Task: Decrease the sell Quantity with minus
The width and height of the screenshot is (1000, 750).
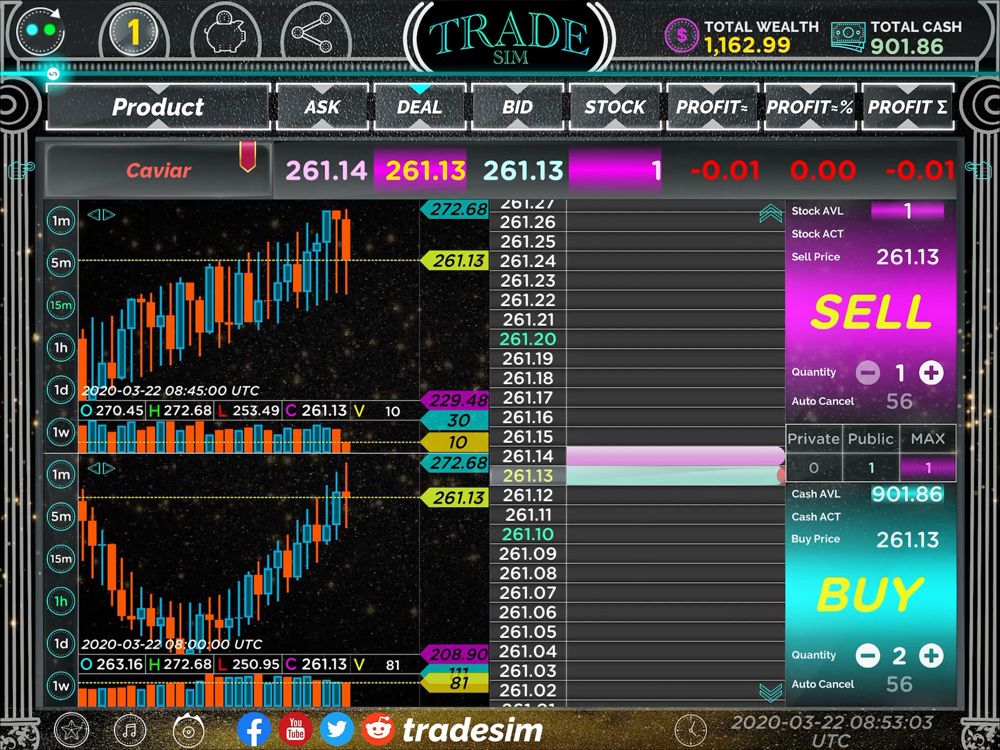Action: point(867,372)
